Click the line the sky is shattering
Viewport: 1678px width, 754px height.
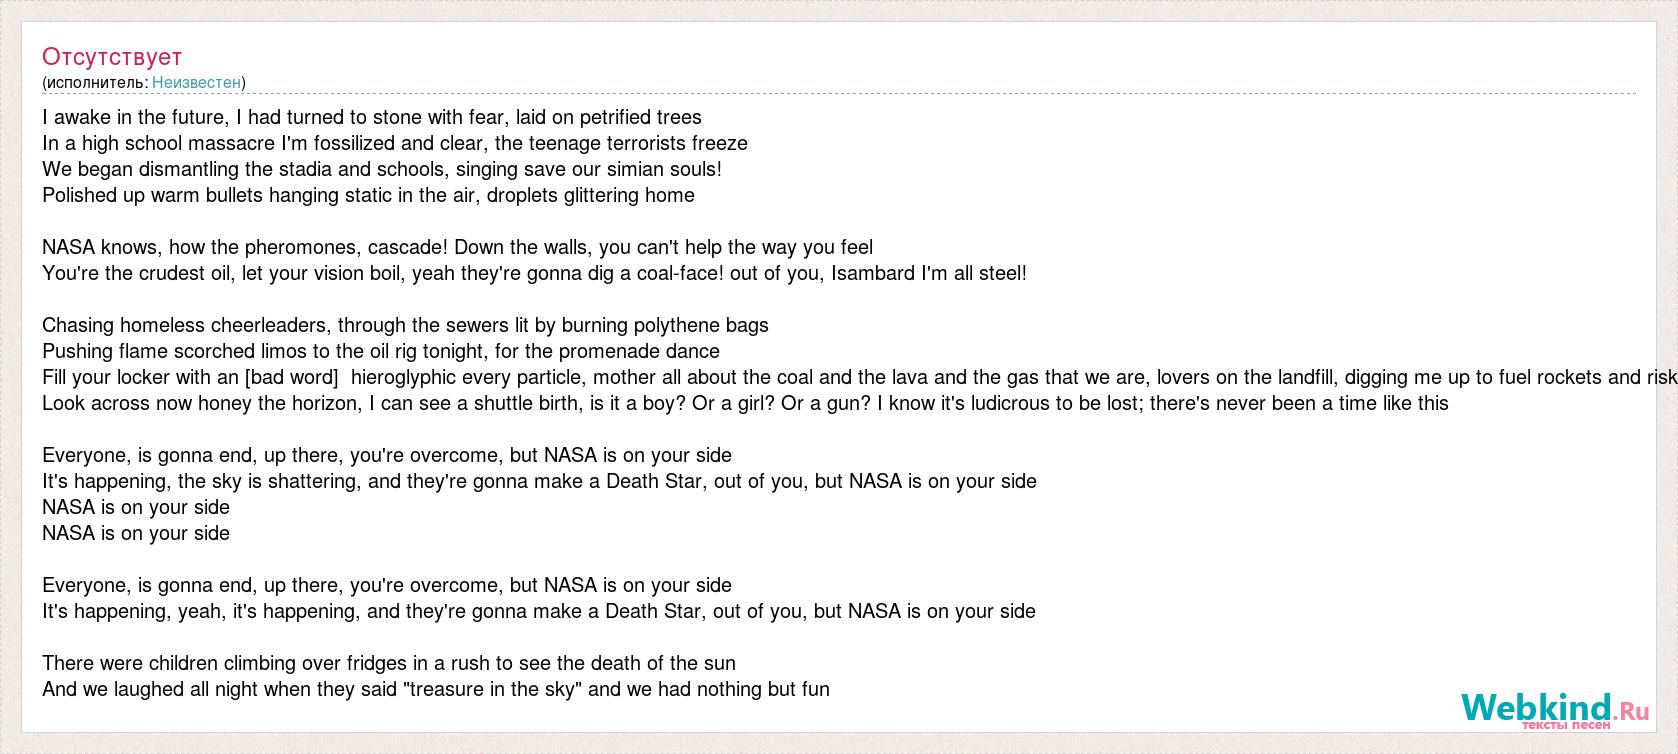(x=539, y=481)
